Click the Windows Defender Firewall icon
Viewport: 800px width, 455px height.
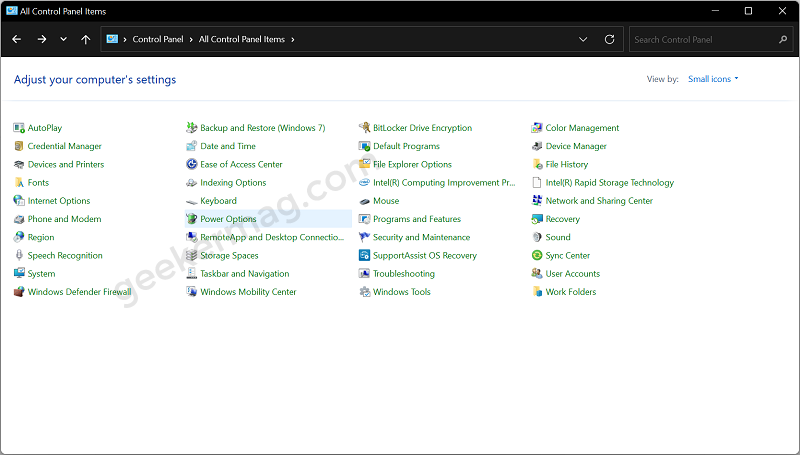pos(19,292)
